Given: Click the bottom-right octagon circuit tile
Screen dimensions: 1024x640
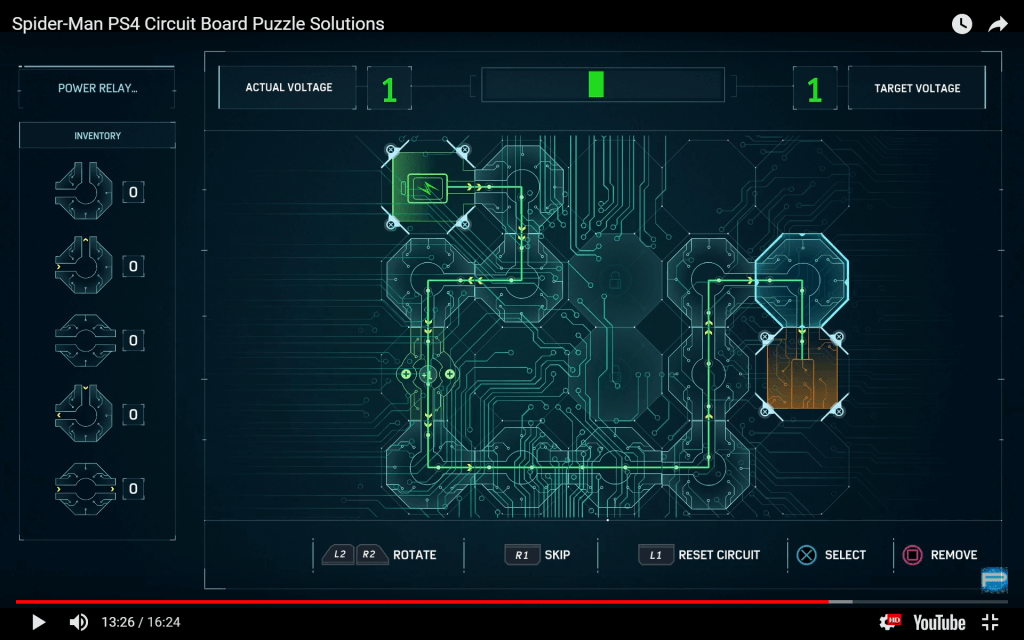Looking at the screenshot, I should (x=709, y=468).
